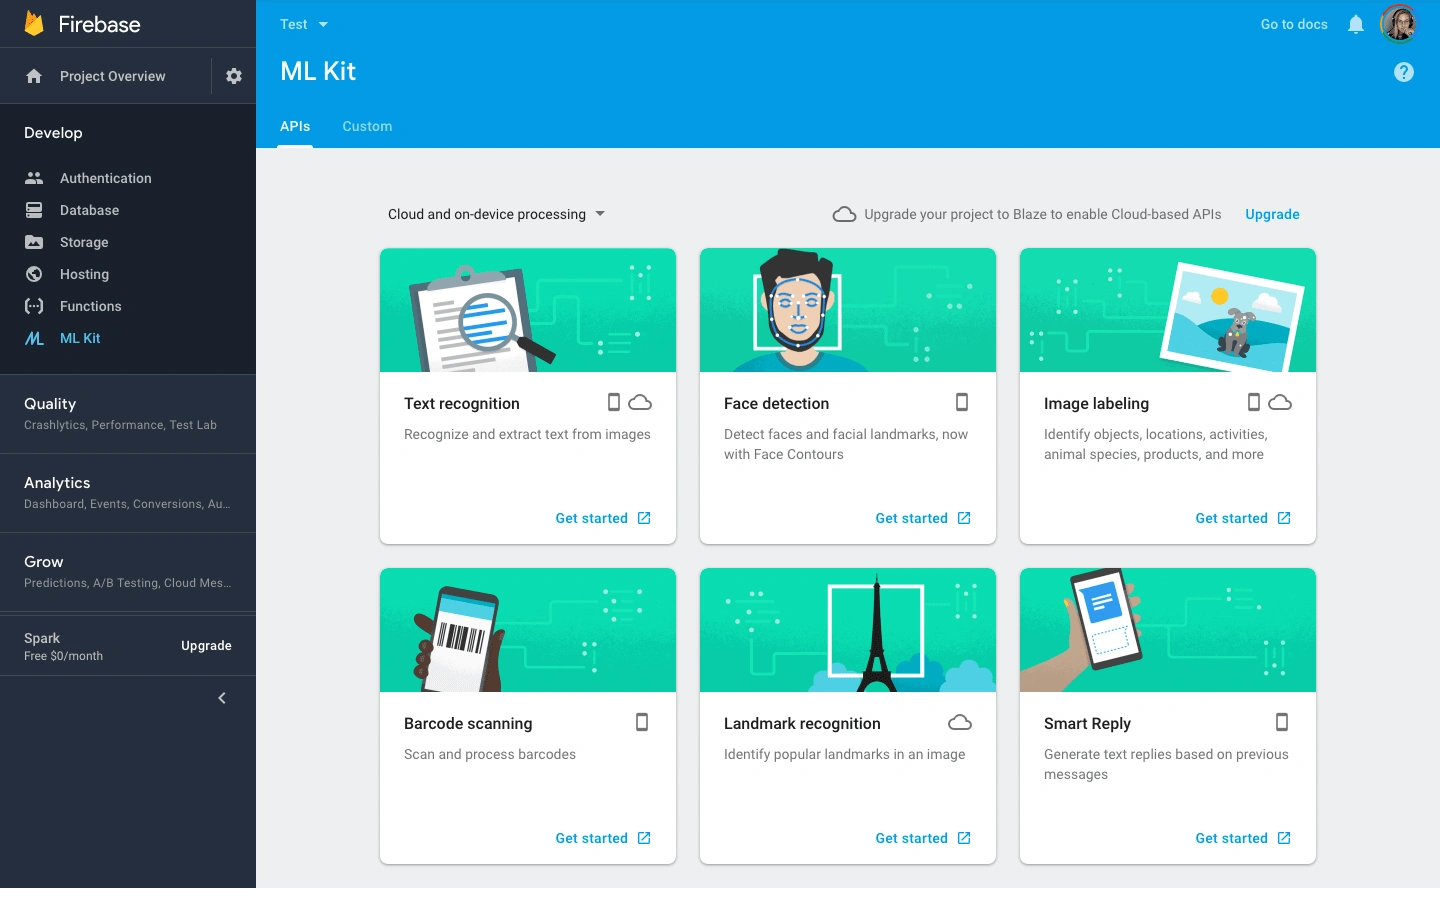Switch to the Custom tab

pos(367,126)
